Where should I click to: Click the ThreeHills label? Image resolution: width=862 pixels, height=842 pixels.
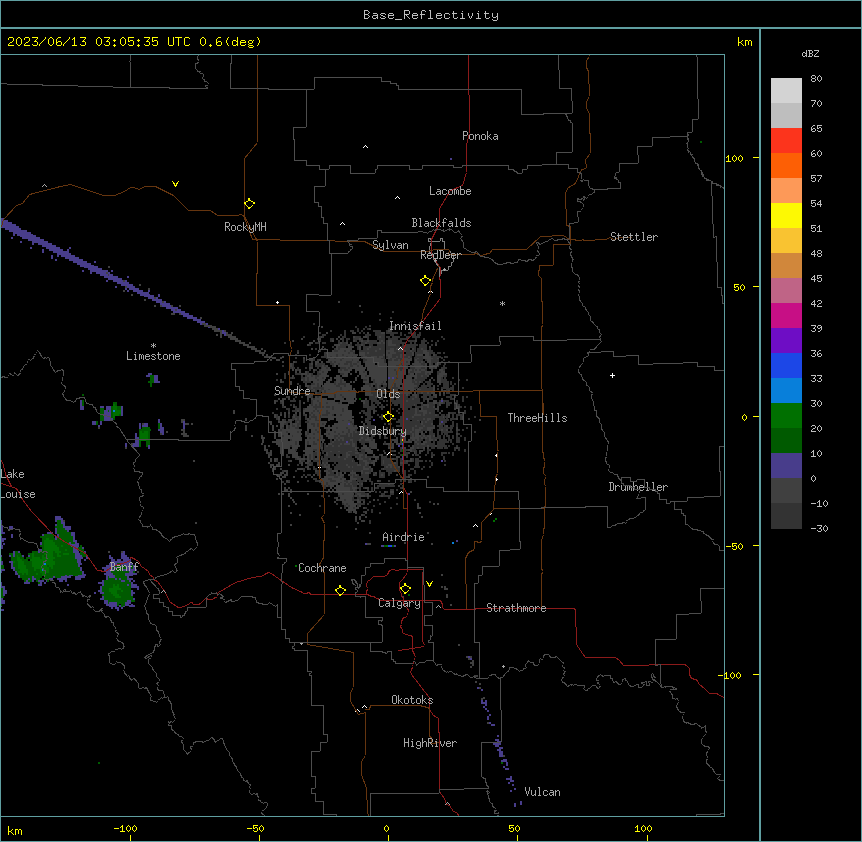[537, 418]
